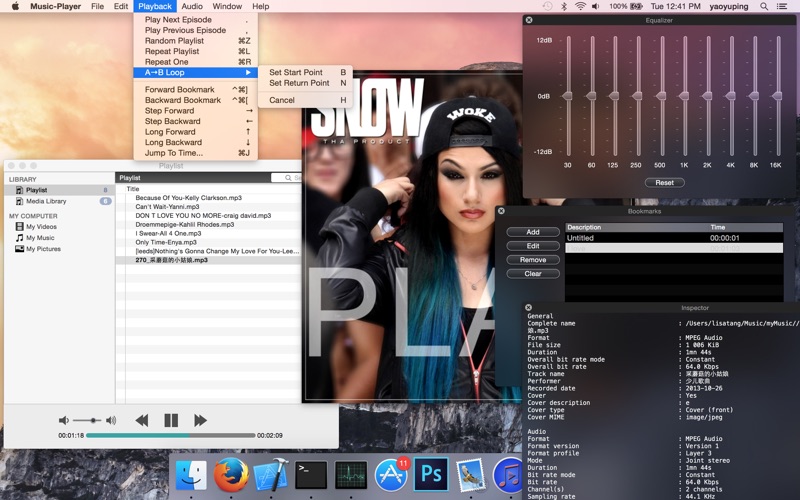The image size is (800, 500).
Task: Open the Audio menu in menu bar
Action: tap(192, 6)
